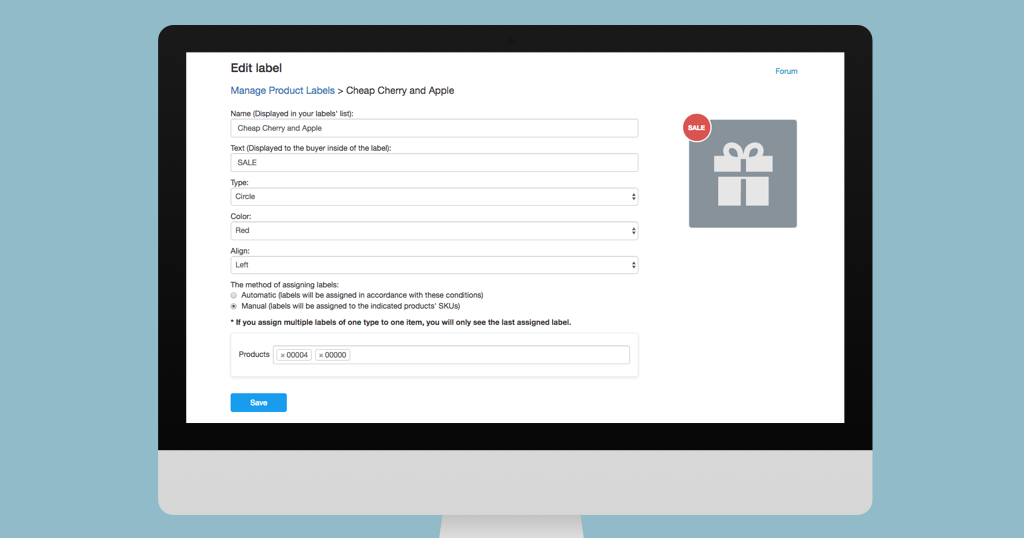Open the Forum link

786,71
